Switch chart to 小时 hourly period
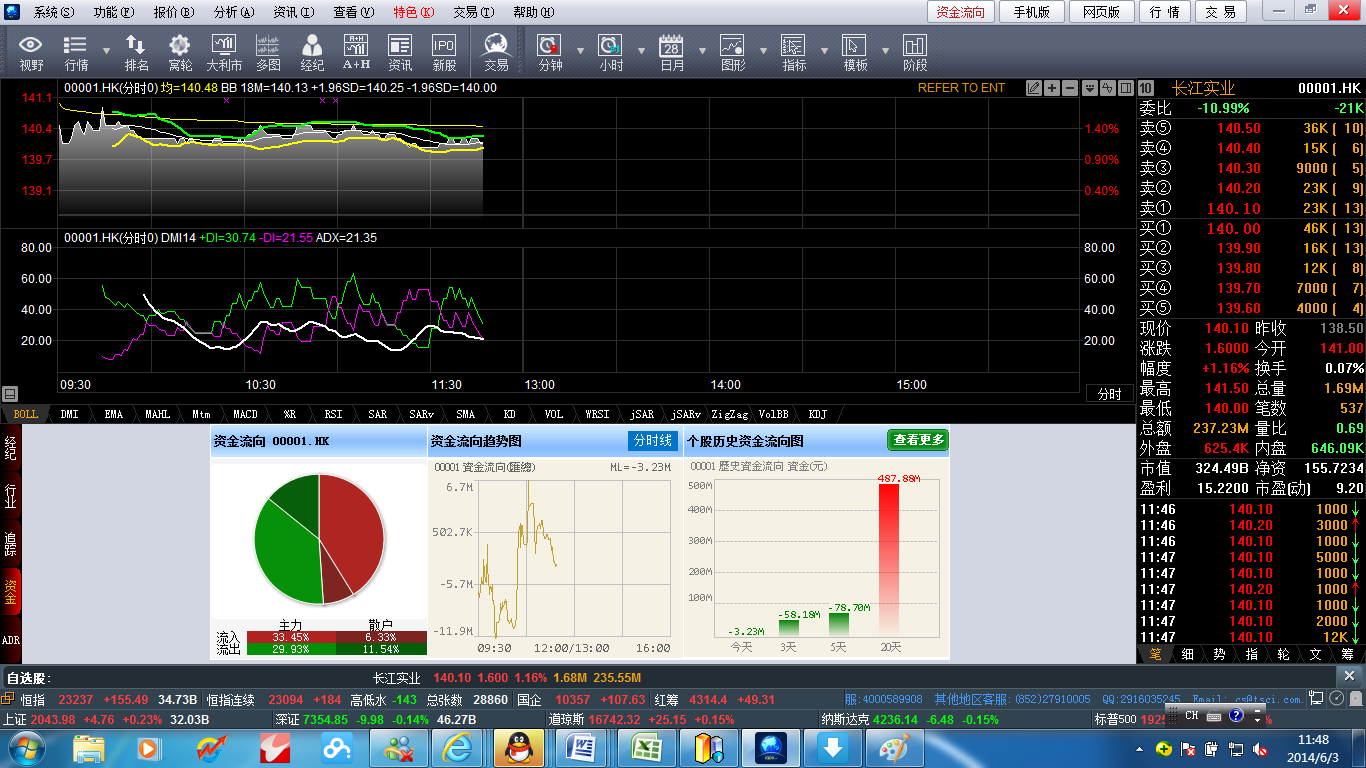Screen dimensions: 1366x768 611,52
